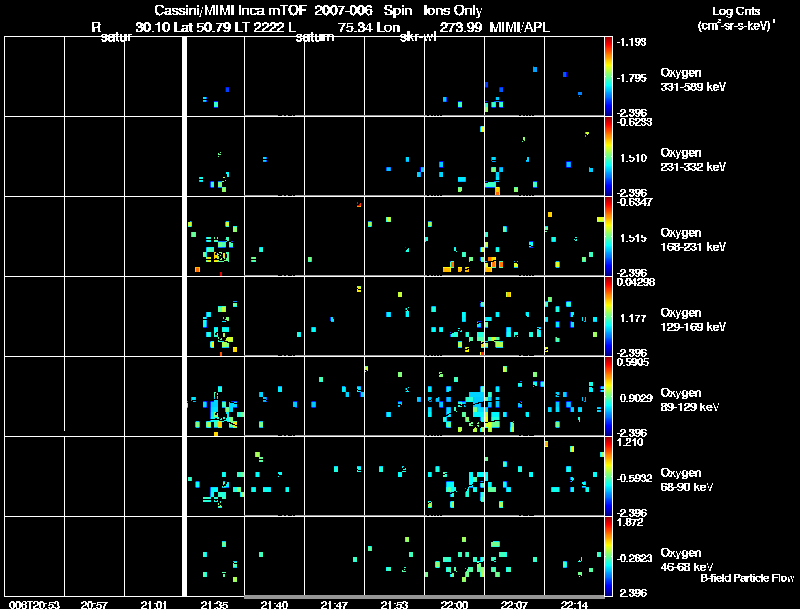The height and width of the screenshot is (609, 800).
Task: Click the Oxygen 331-589 keV row label
Action: coord(693,80)
